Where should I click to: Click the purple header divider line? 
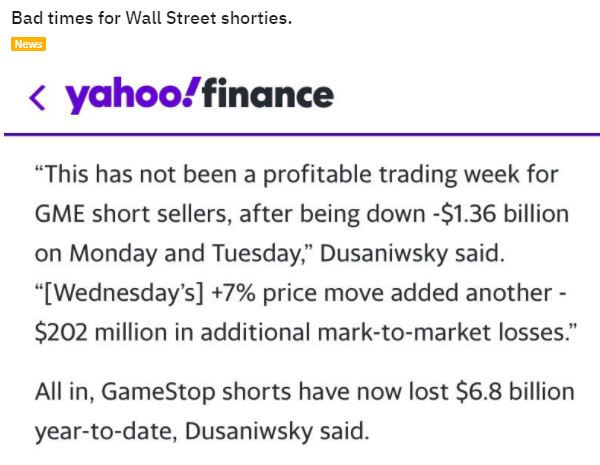click(x=302, y=134)
